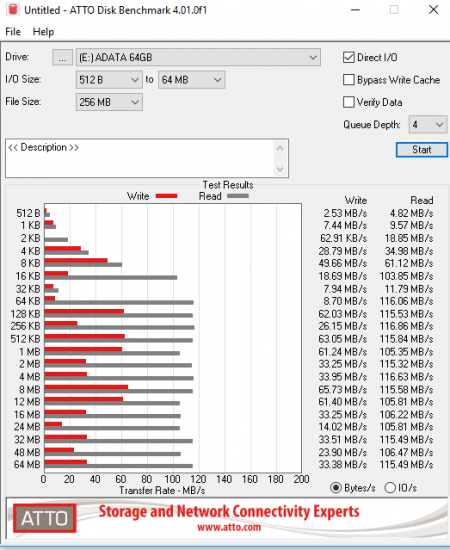
Task: Click the read value 4.82 MB/s
Action: 411,213
